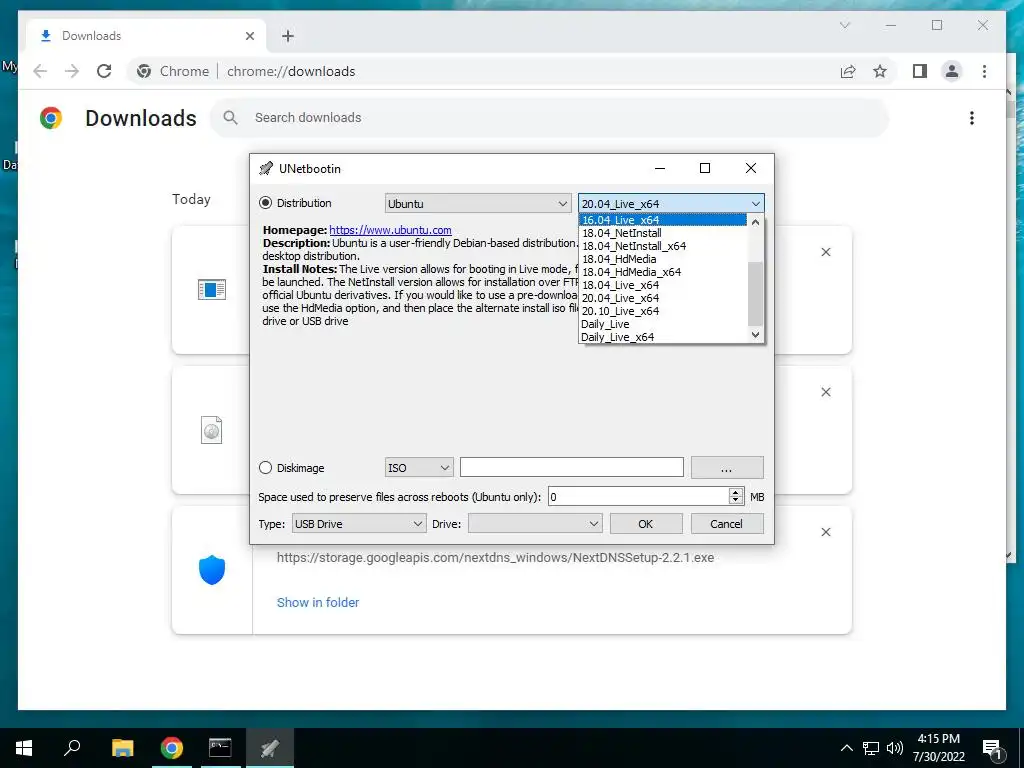Click OK in UNetbootin
Image resolution: width=1024 pixels, height=768 pixels.
(646, 524)
